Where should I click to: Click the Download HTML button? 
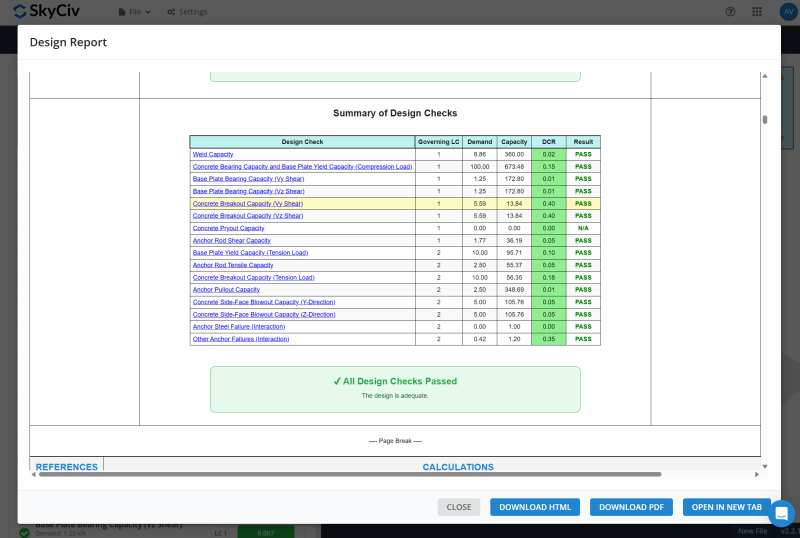[x=535, y=507]
